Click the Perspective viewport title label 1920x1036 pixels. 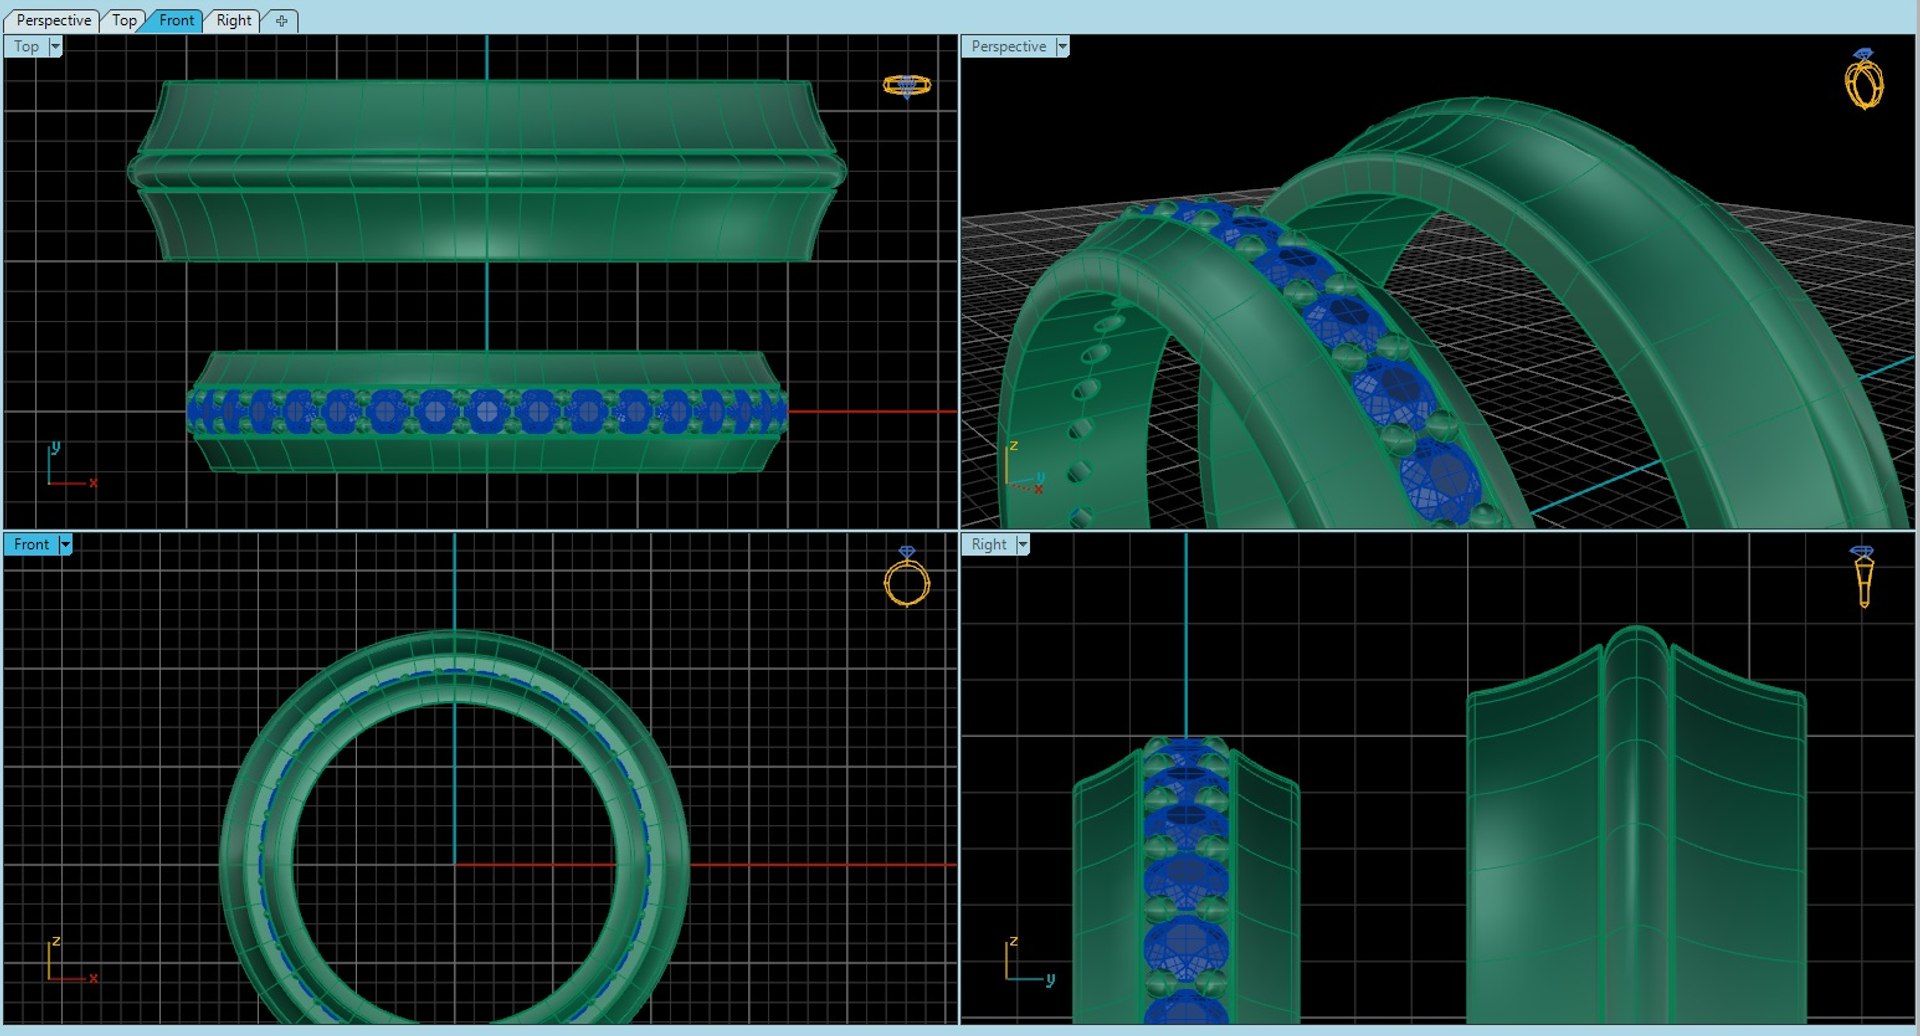click(1009, 46)
